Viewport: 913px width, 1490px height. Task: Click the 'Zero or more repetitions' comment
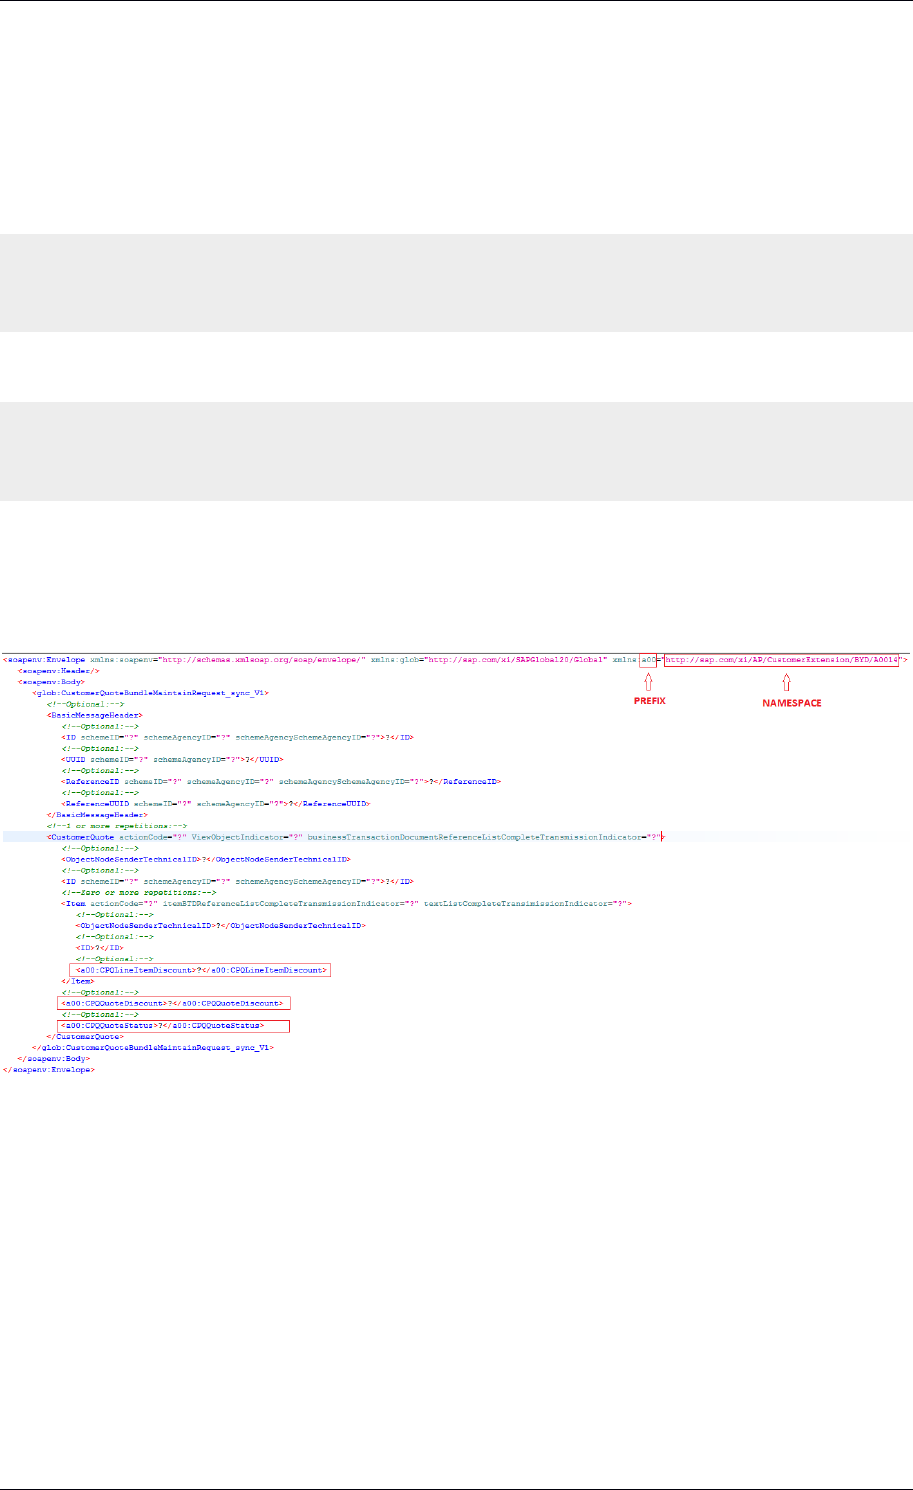pos(138,892)
